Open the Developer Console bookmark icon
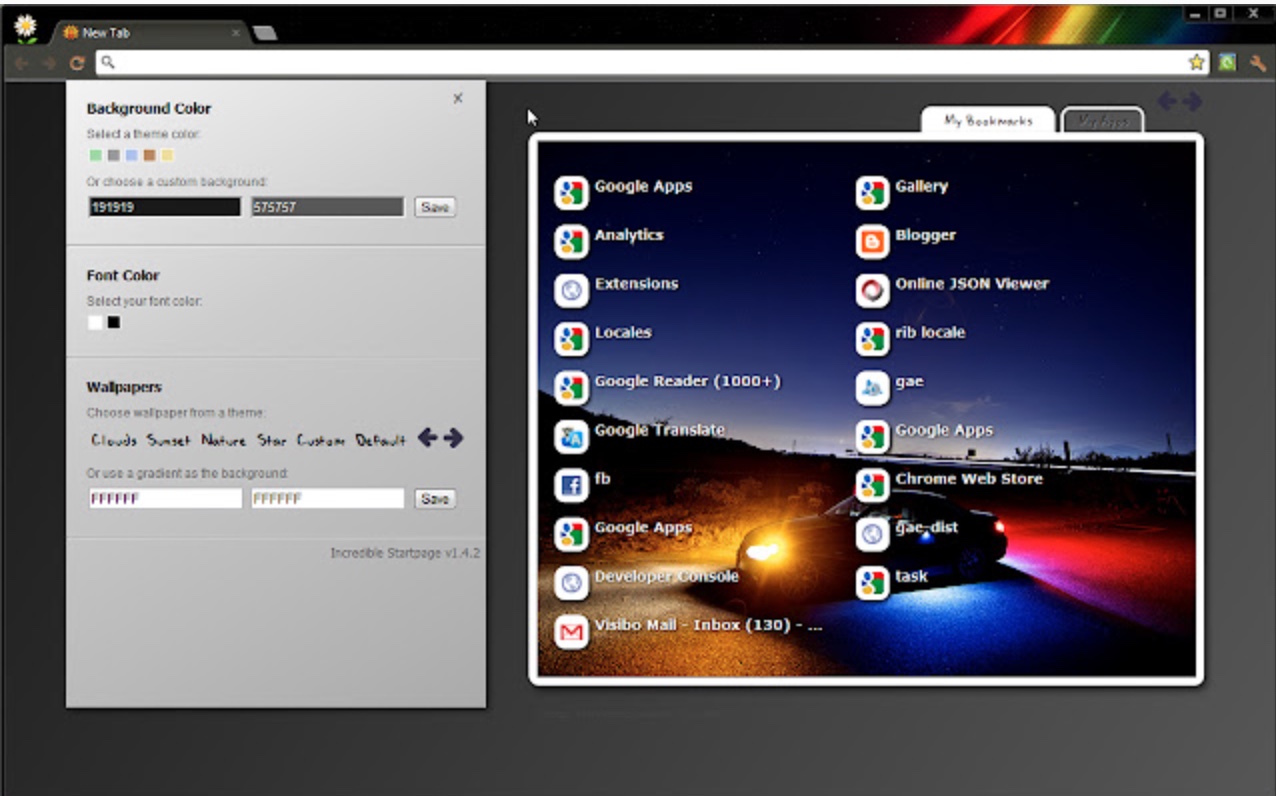 (x=571, y=583)
